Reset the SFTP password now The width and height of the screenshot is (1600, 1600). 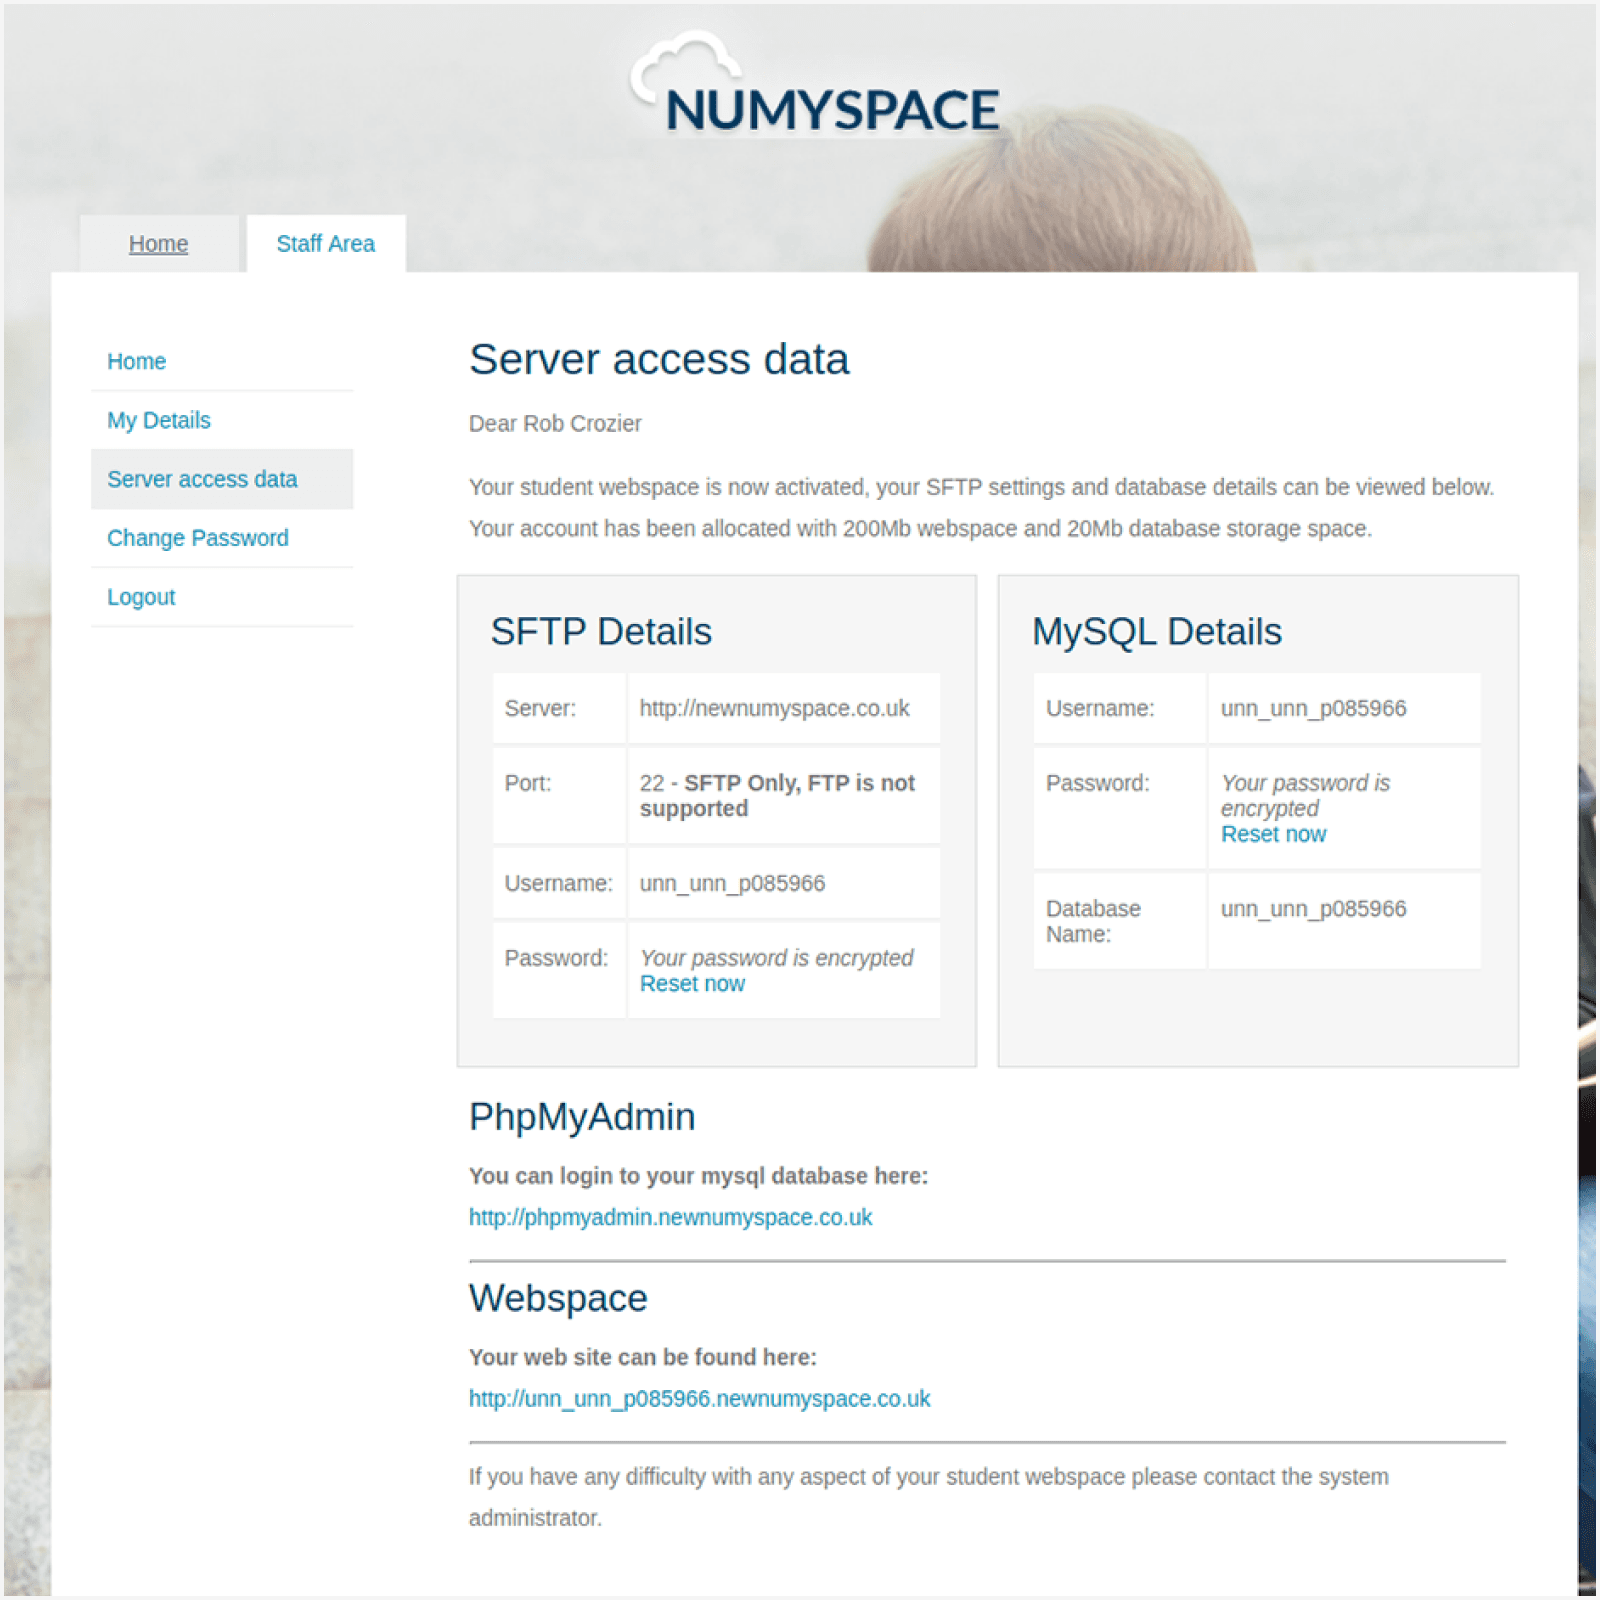point(691,983)
